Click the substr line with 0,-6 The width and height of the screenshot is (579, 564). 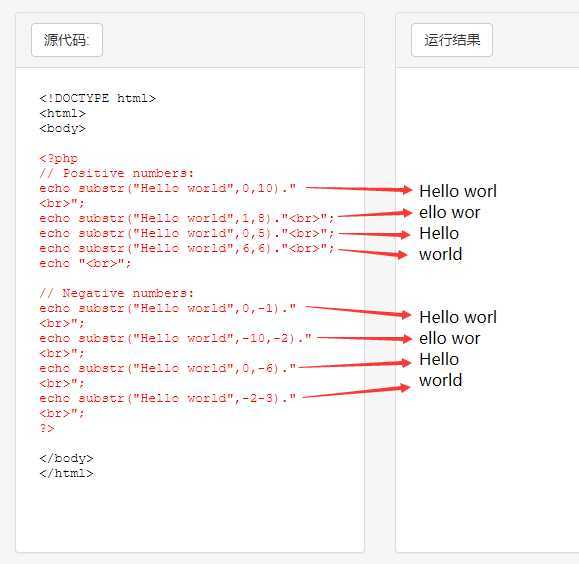(x=168, y=368)
